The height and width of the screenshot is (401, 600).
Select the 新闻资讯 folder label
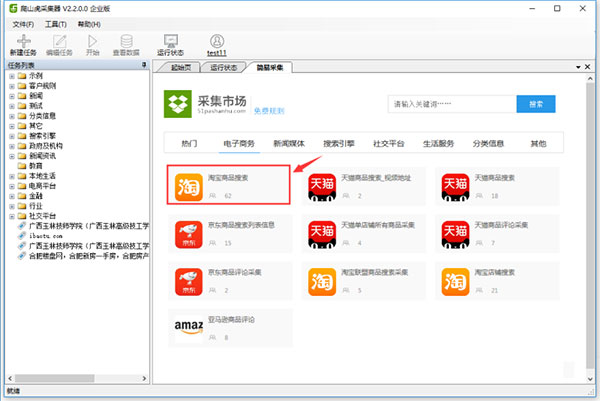click(x=42, y=156)
